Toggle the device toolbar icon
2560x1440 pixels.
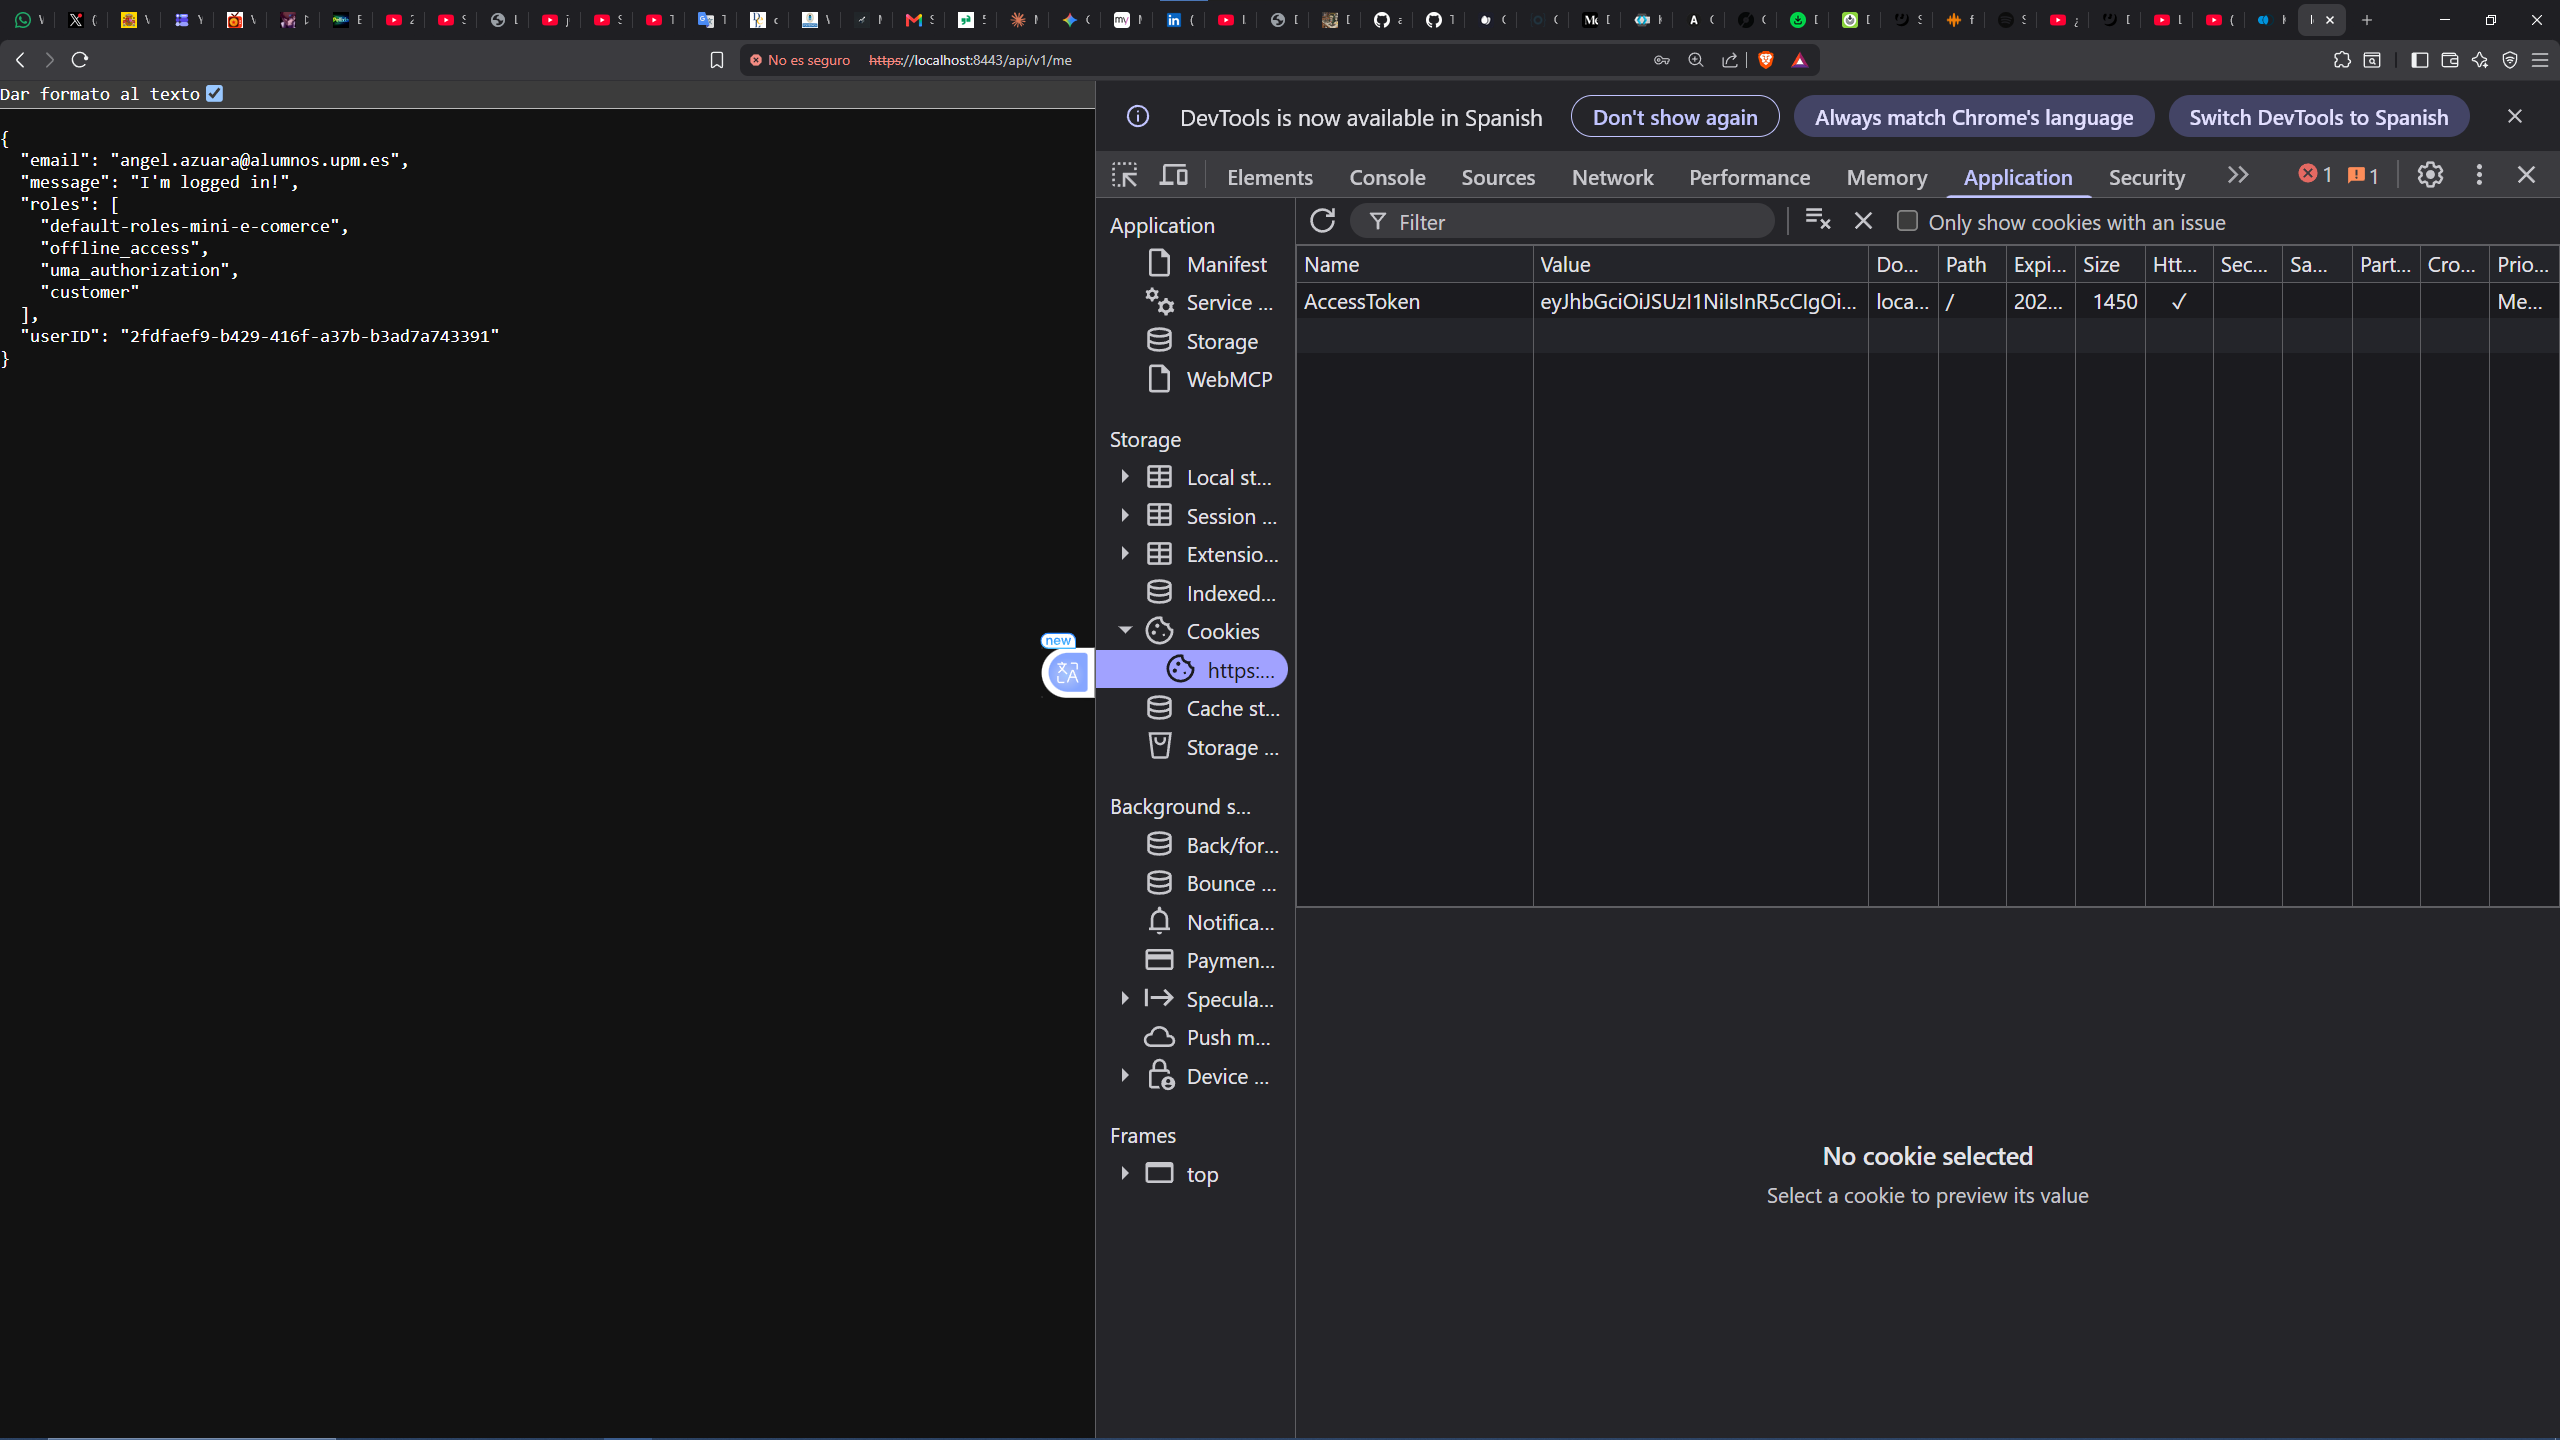tap(1174, 176)
